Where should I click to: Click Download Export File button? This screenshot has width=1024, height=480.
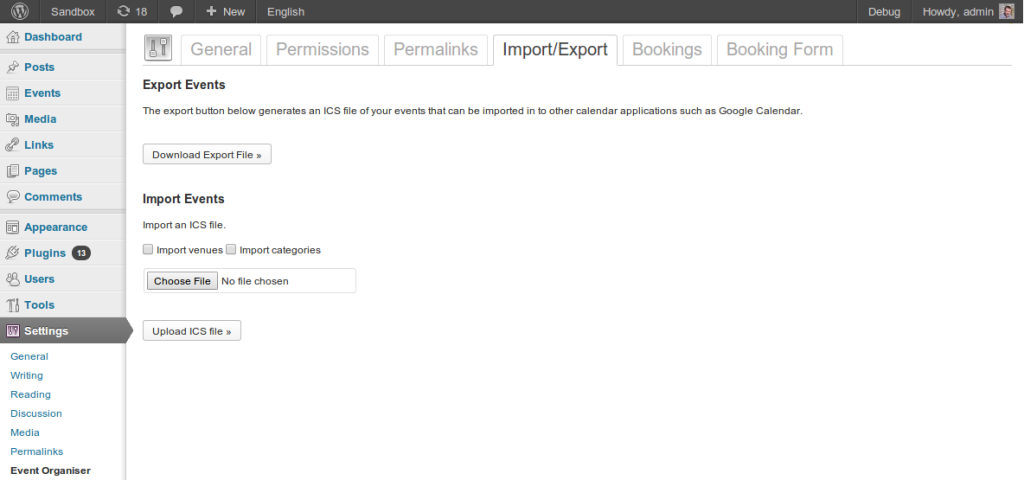[x=207, y=155]
